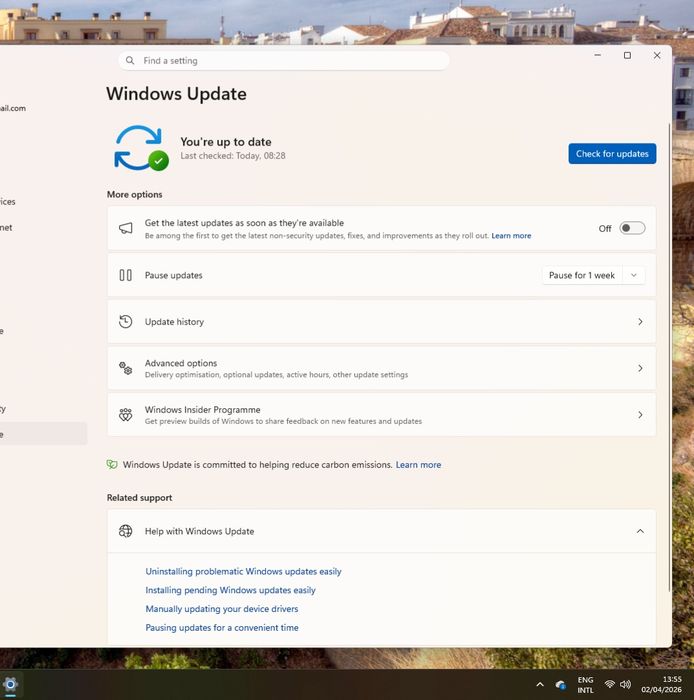The width and height of the screenshot is (694, 700).
Task: Open the Wi-Fi network tray icon
Action: point(609,685)
